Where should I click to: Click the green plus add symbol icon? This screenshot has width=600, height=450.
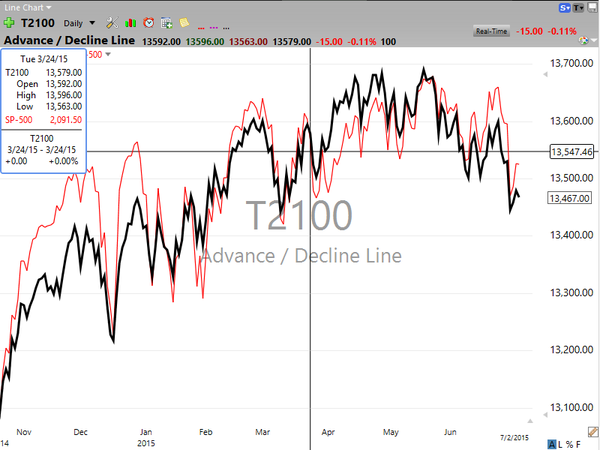9,23
